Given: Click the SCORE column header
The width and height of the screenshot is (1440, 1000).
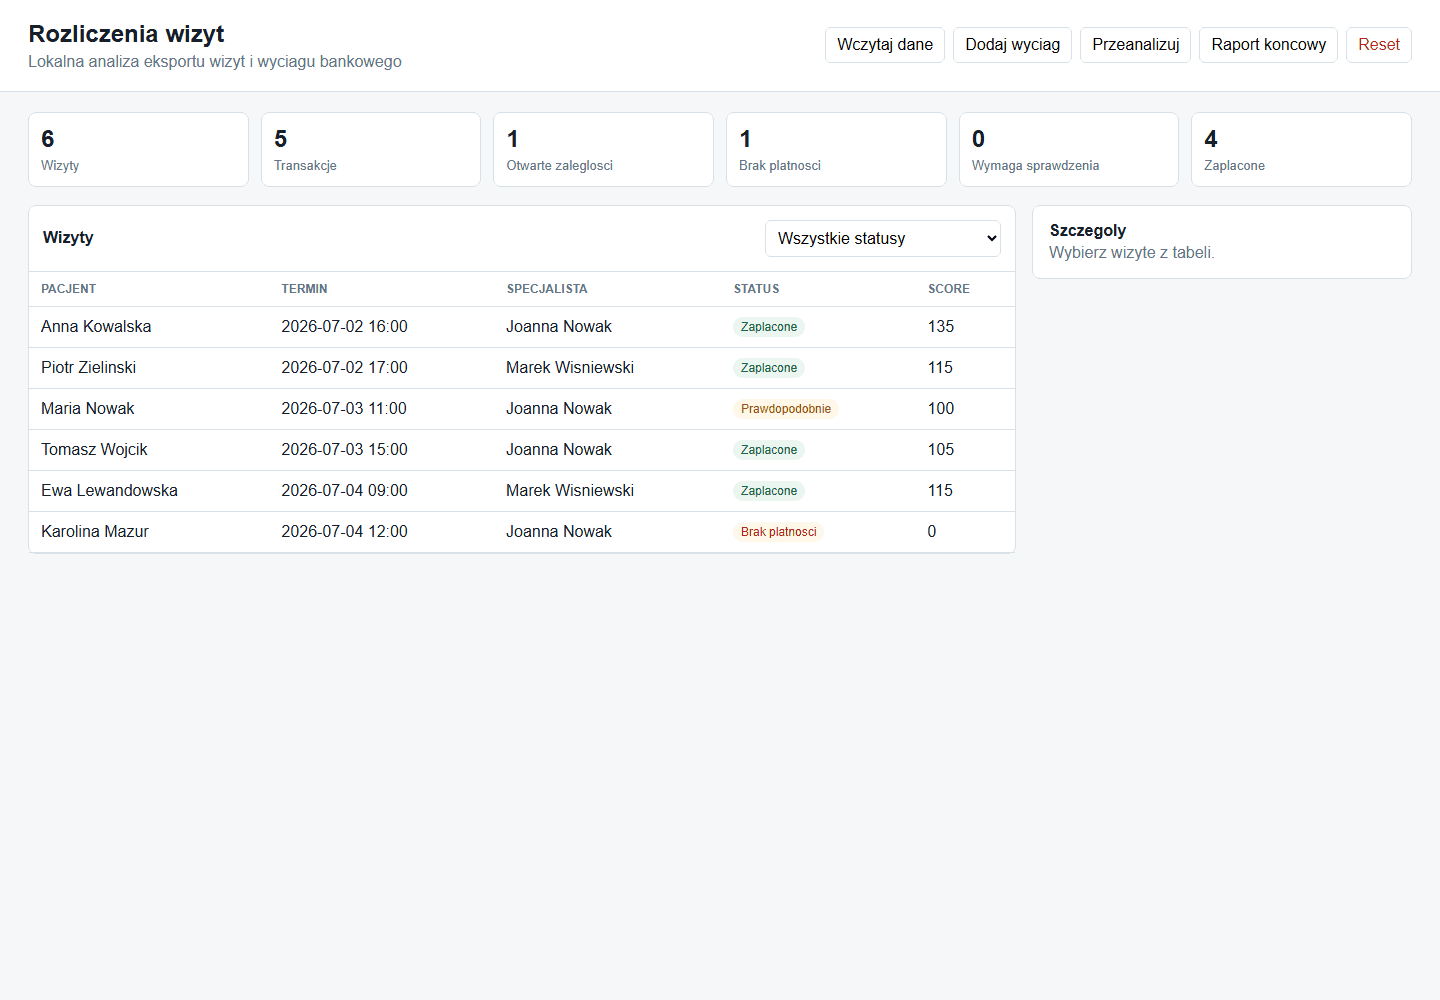Looking at the screenshot, I should pyautogui.click(x=948, y=289).
